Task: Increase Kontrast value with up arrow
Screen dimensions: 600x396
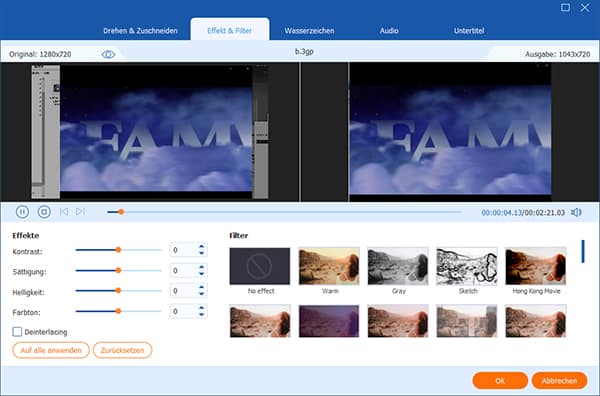Action: [202, 246]
